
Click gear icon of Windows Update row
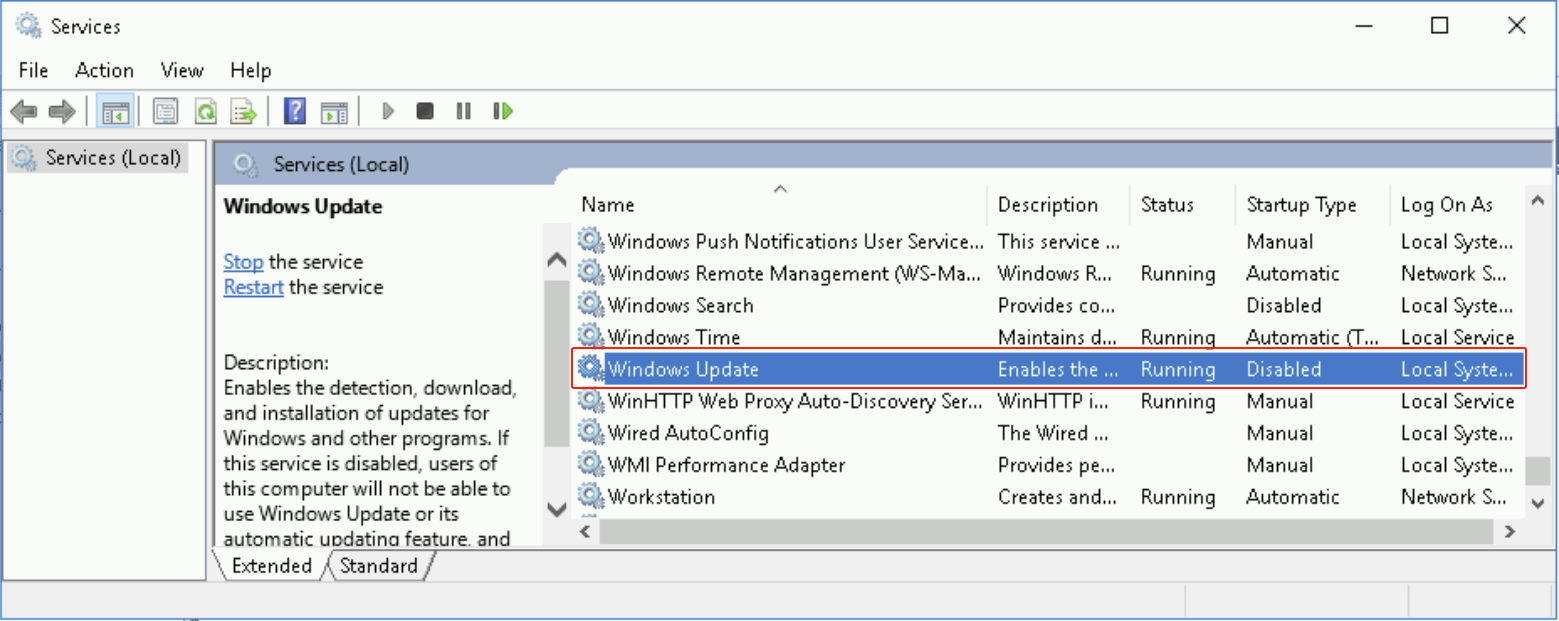591,369
